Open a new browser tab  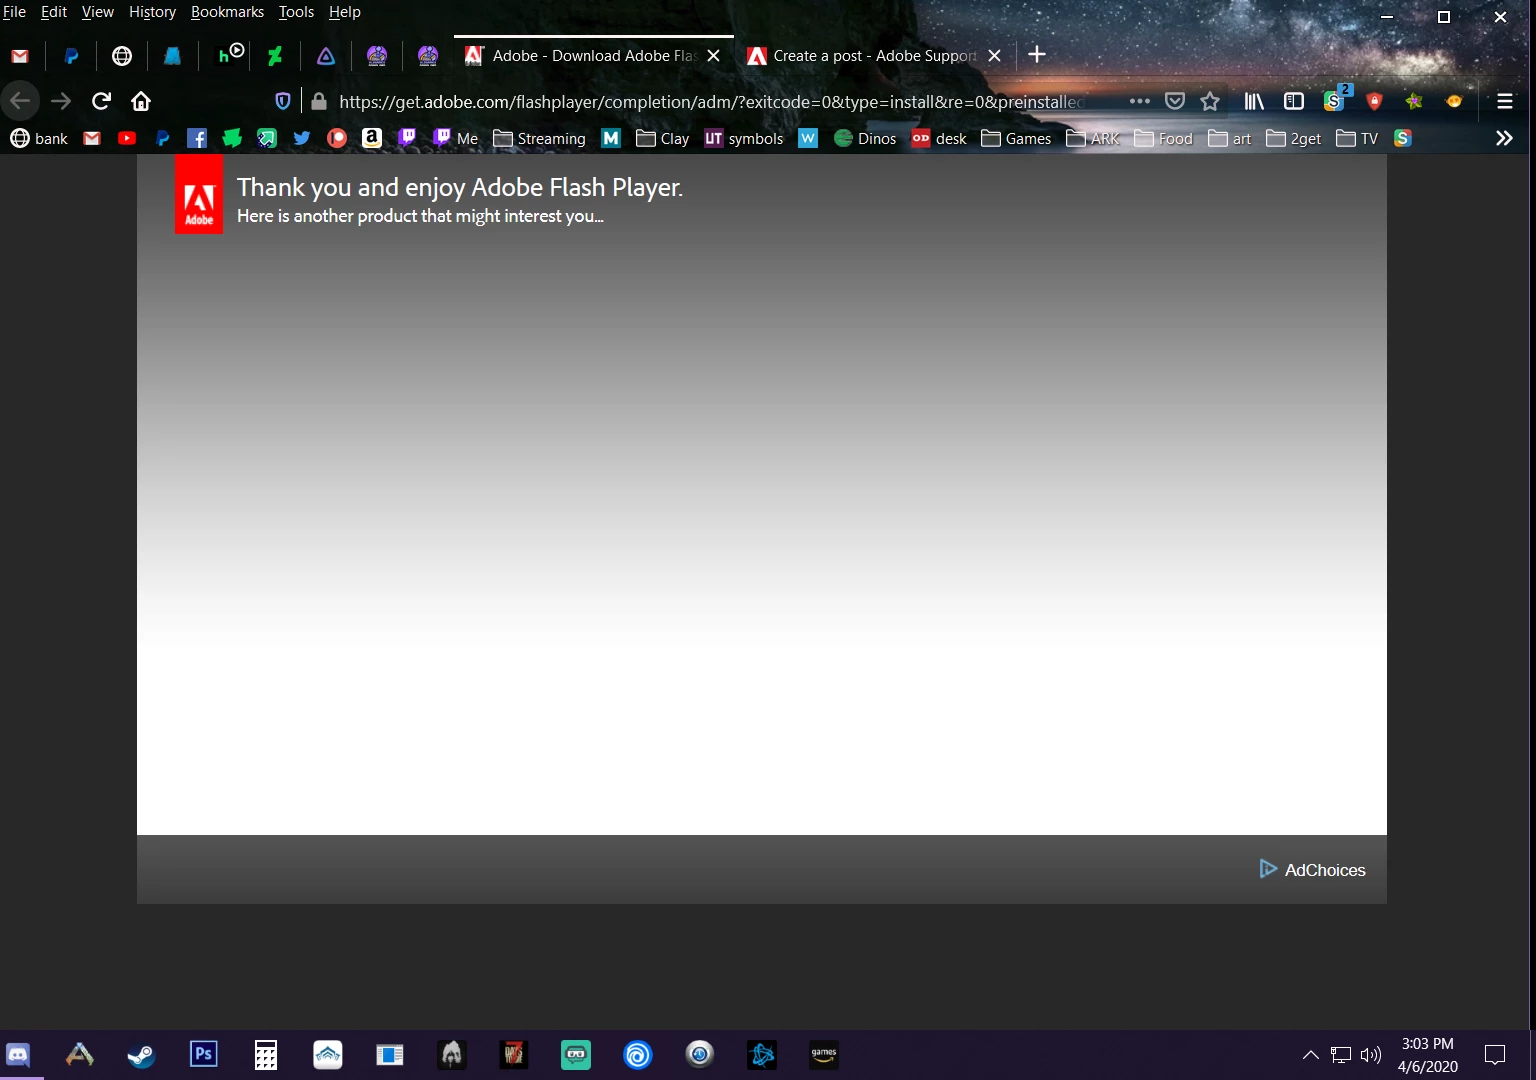coord(1037,55)
